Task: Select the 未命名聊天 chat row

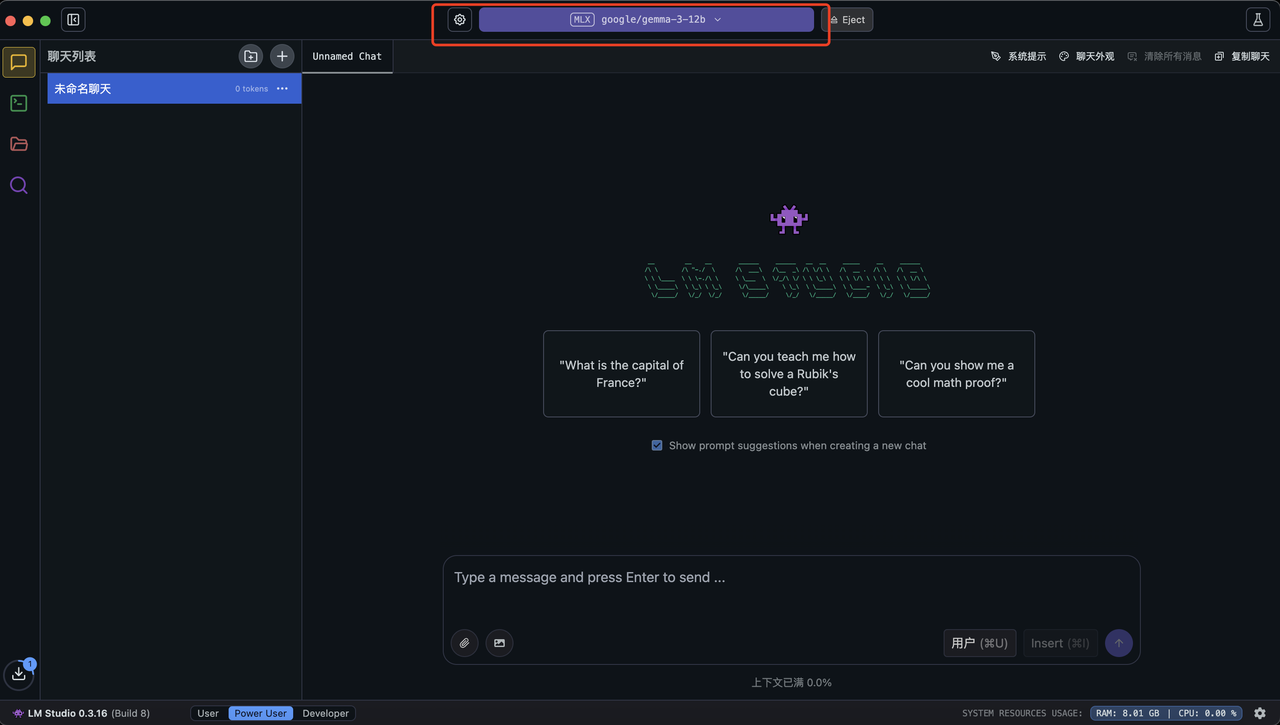Action: [x=174, y=89]
